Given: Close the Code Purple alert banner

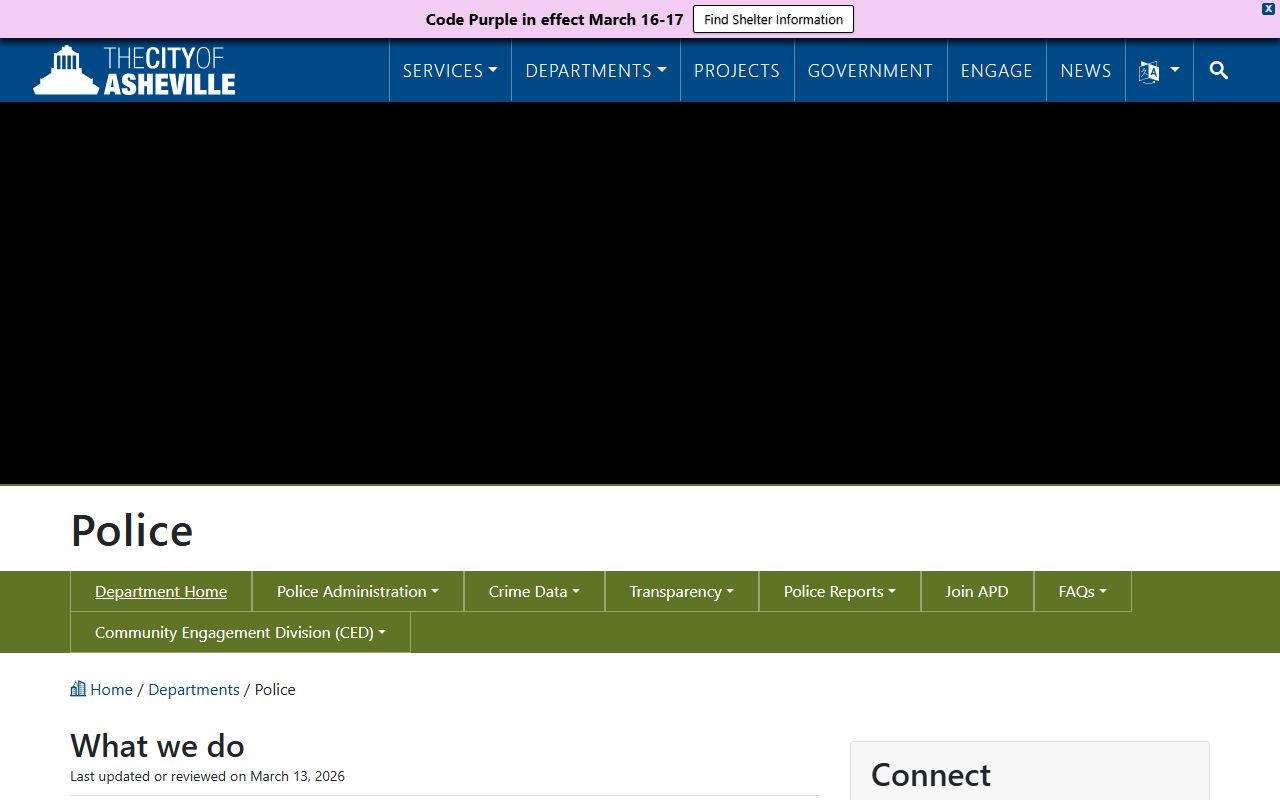Looking at the screenshot, I should [x=1268, y=9].
